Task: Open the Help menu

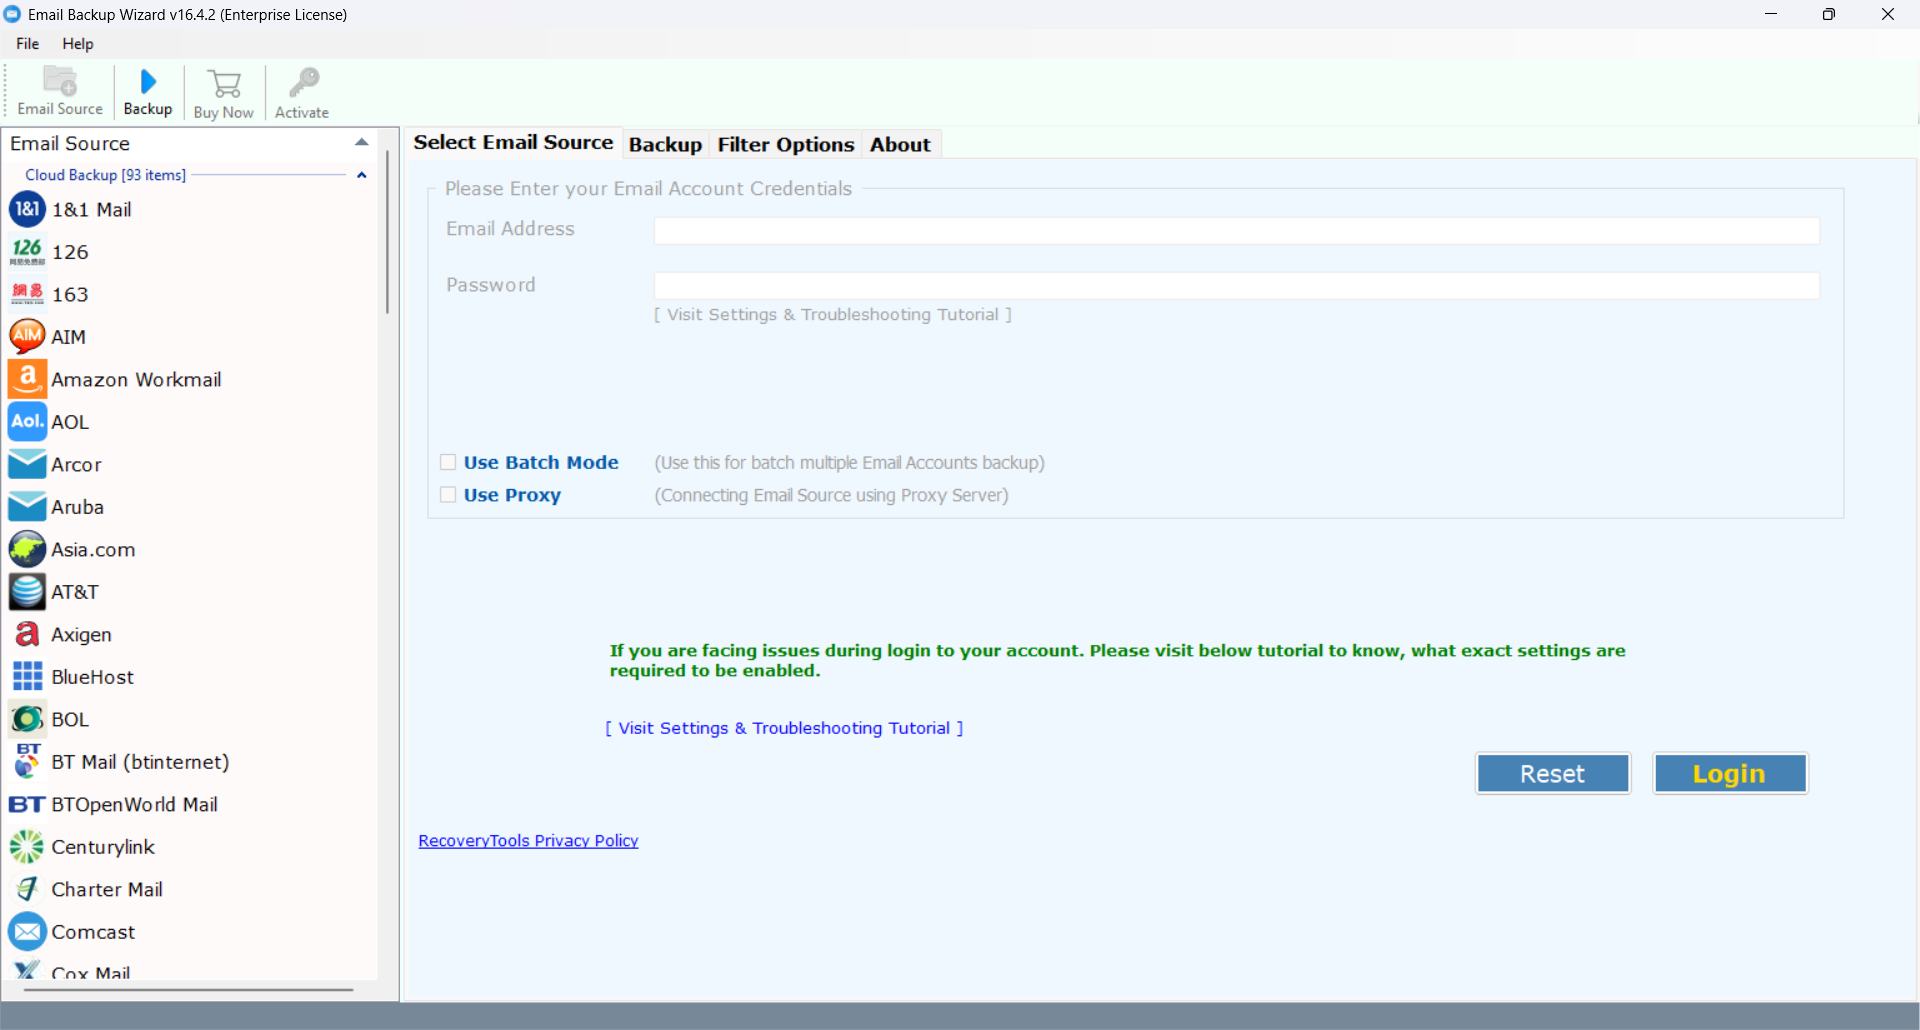Action: pos(78,43)
